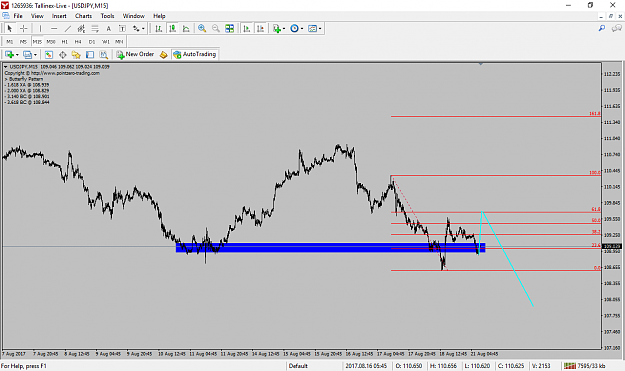This screenshot has height=371, width=625.
Task: Pick the Horizontal Line drawing tool
Action: pos(54,28)
